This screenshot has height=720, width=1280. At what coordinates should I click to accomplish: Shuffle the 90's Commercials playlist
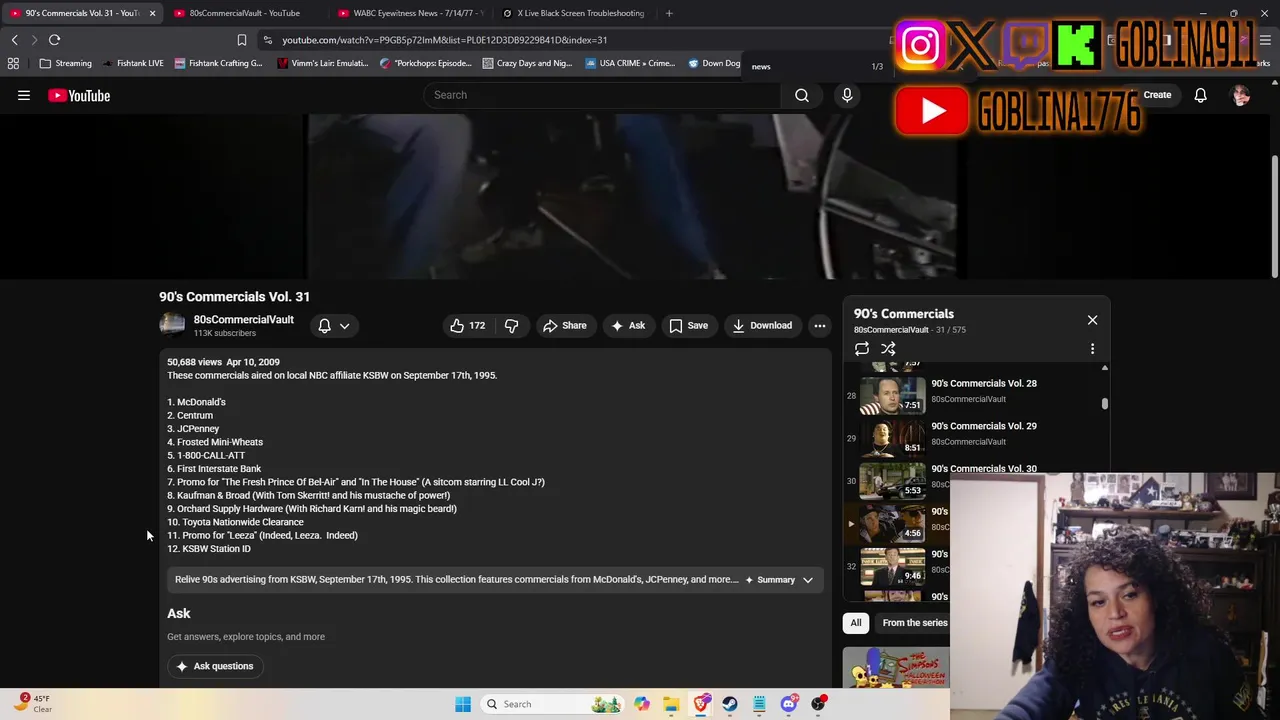888,349
